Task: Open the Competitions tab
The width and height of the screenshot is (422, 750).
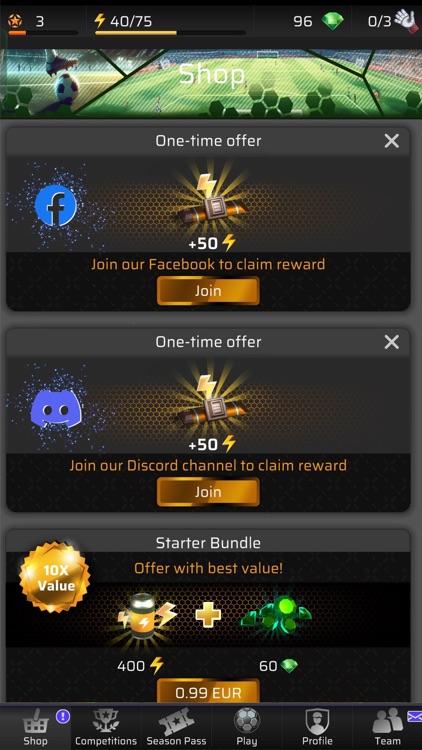Action: tap(106, 727)
